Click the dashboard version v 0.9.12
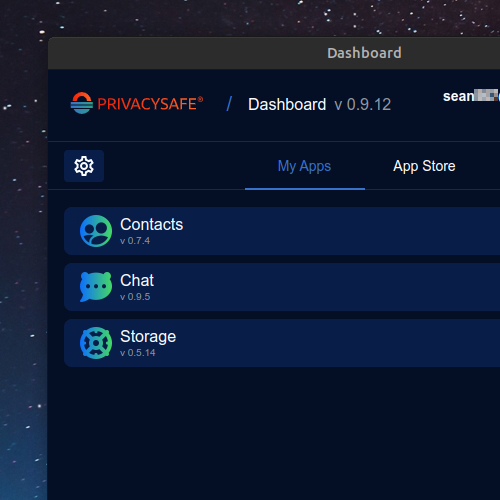The image size is (500, 500). [x=363, y=105]
